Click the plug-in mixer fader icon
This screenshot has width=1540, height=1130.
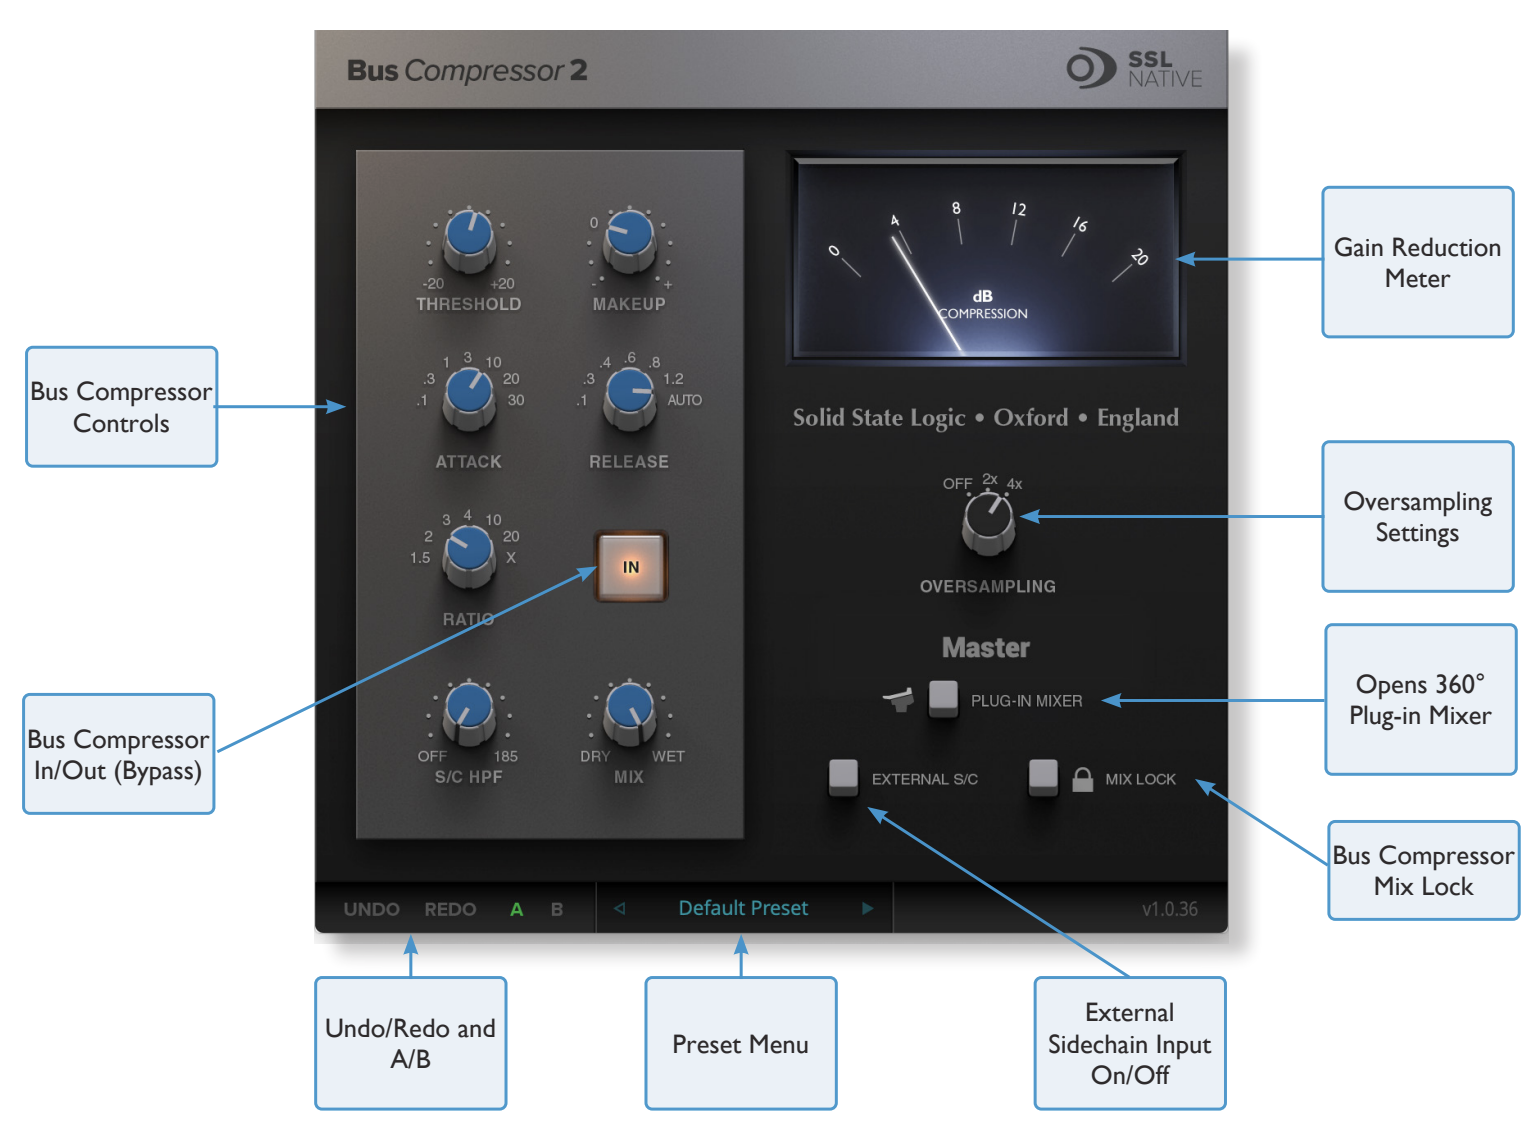point(899,699)
